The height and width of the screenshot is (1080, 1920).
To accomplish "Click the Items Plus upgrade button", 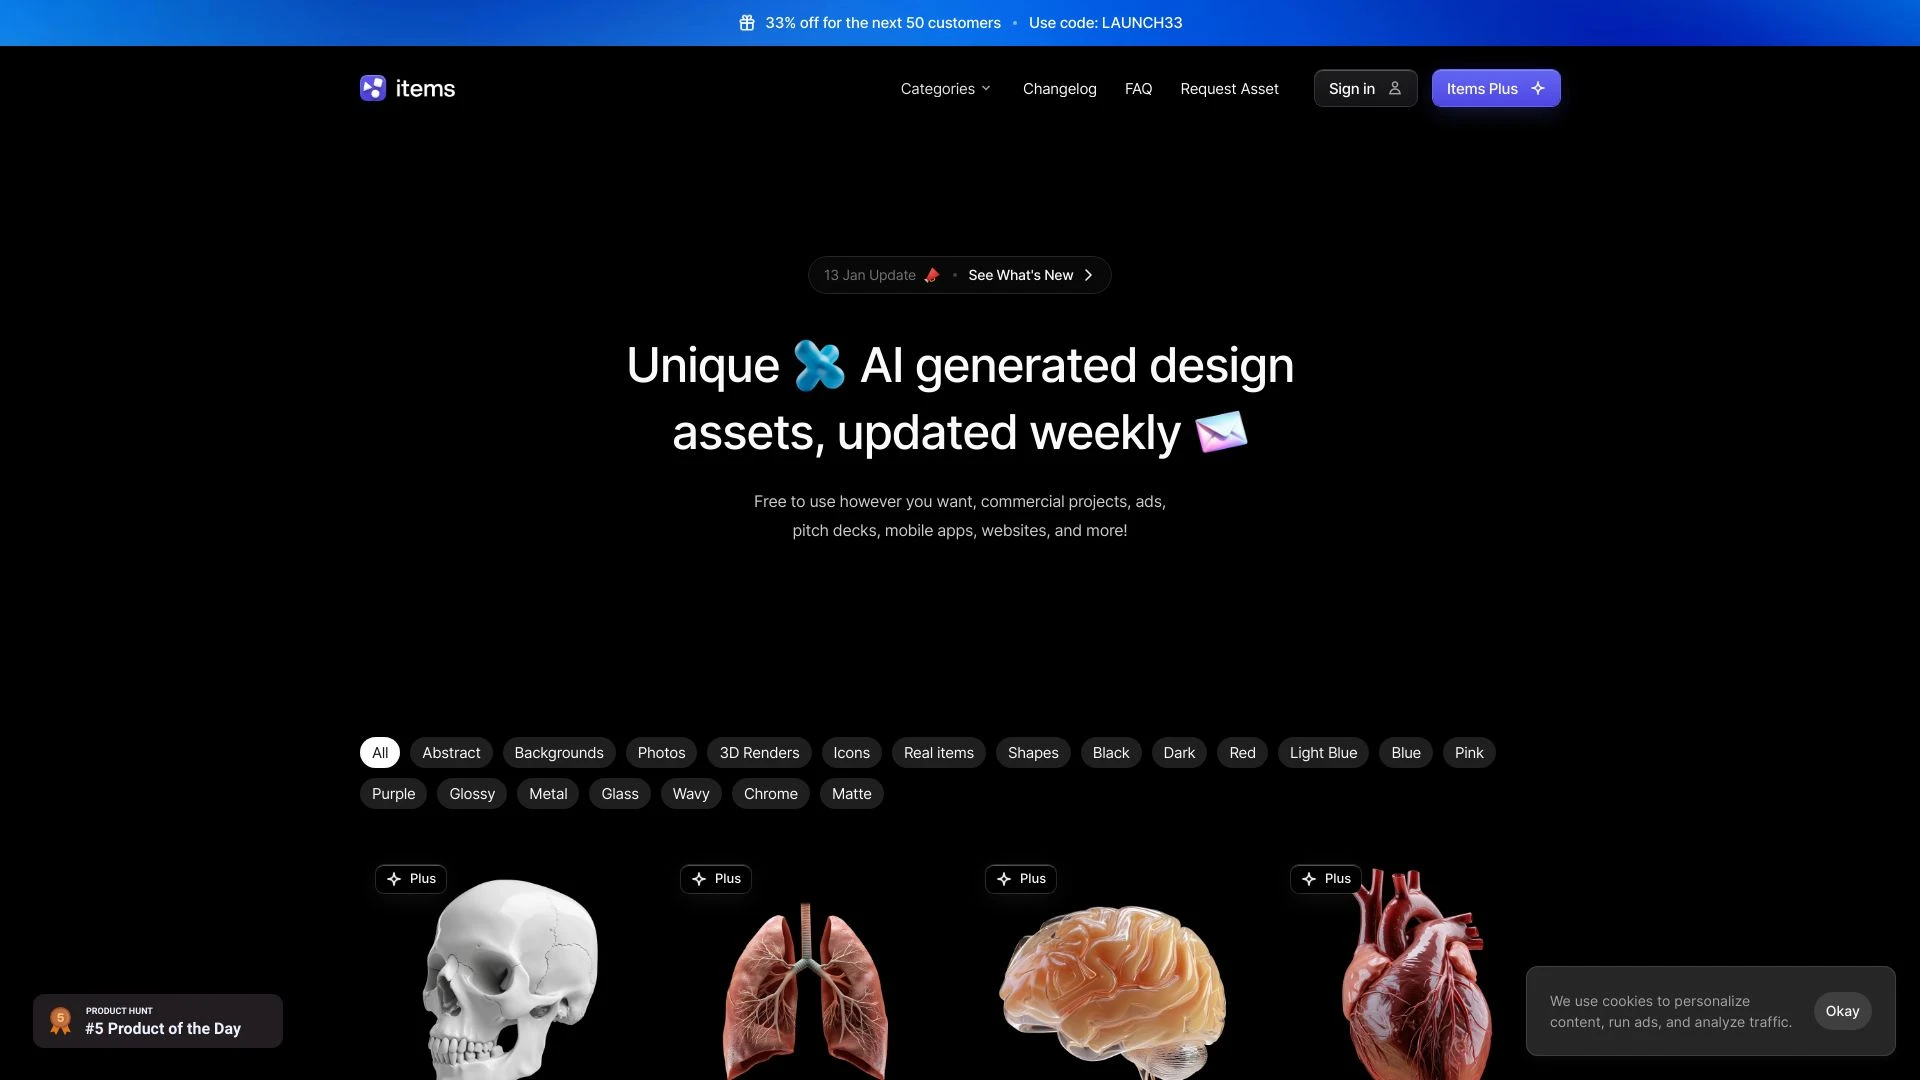I will click(1495, 87).
